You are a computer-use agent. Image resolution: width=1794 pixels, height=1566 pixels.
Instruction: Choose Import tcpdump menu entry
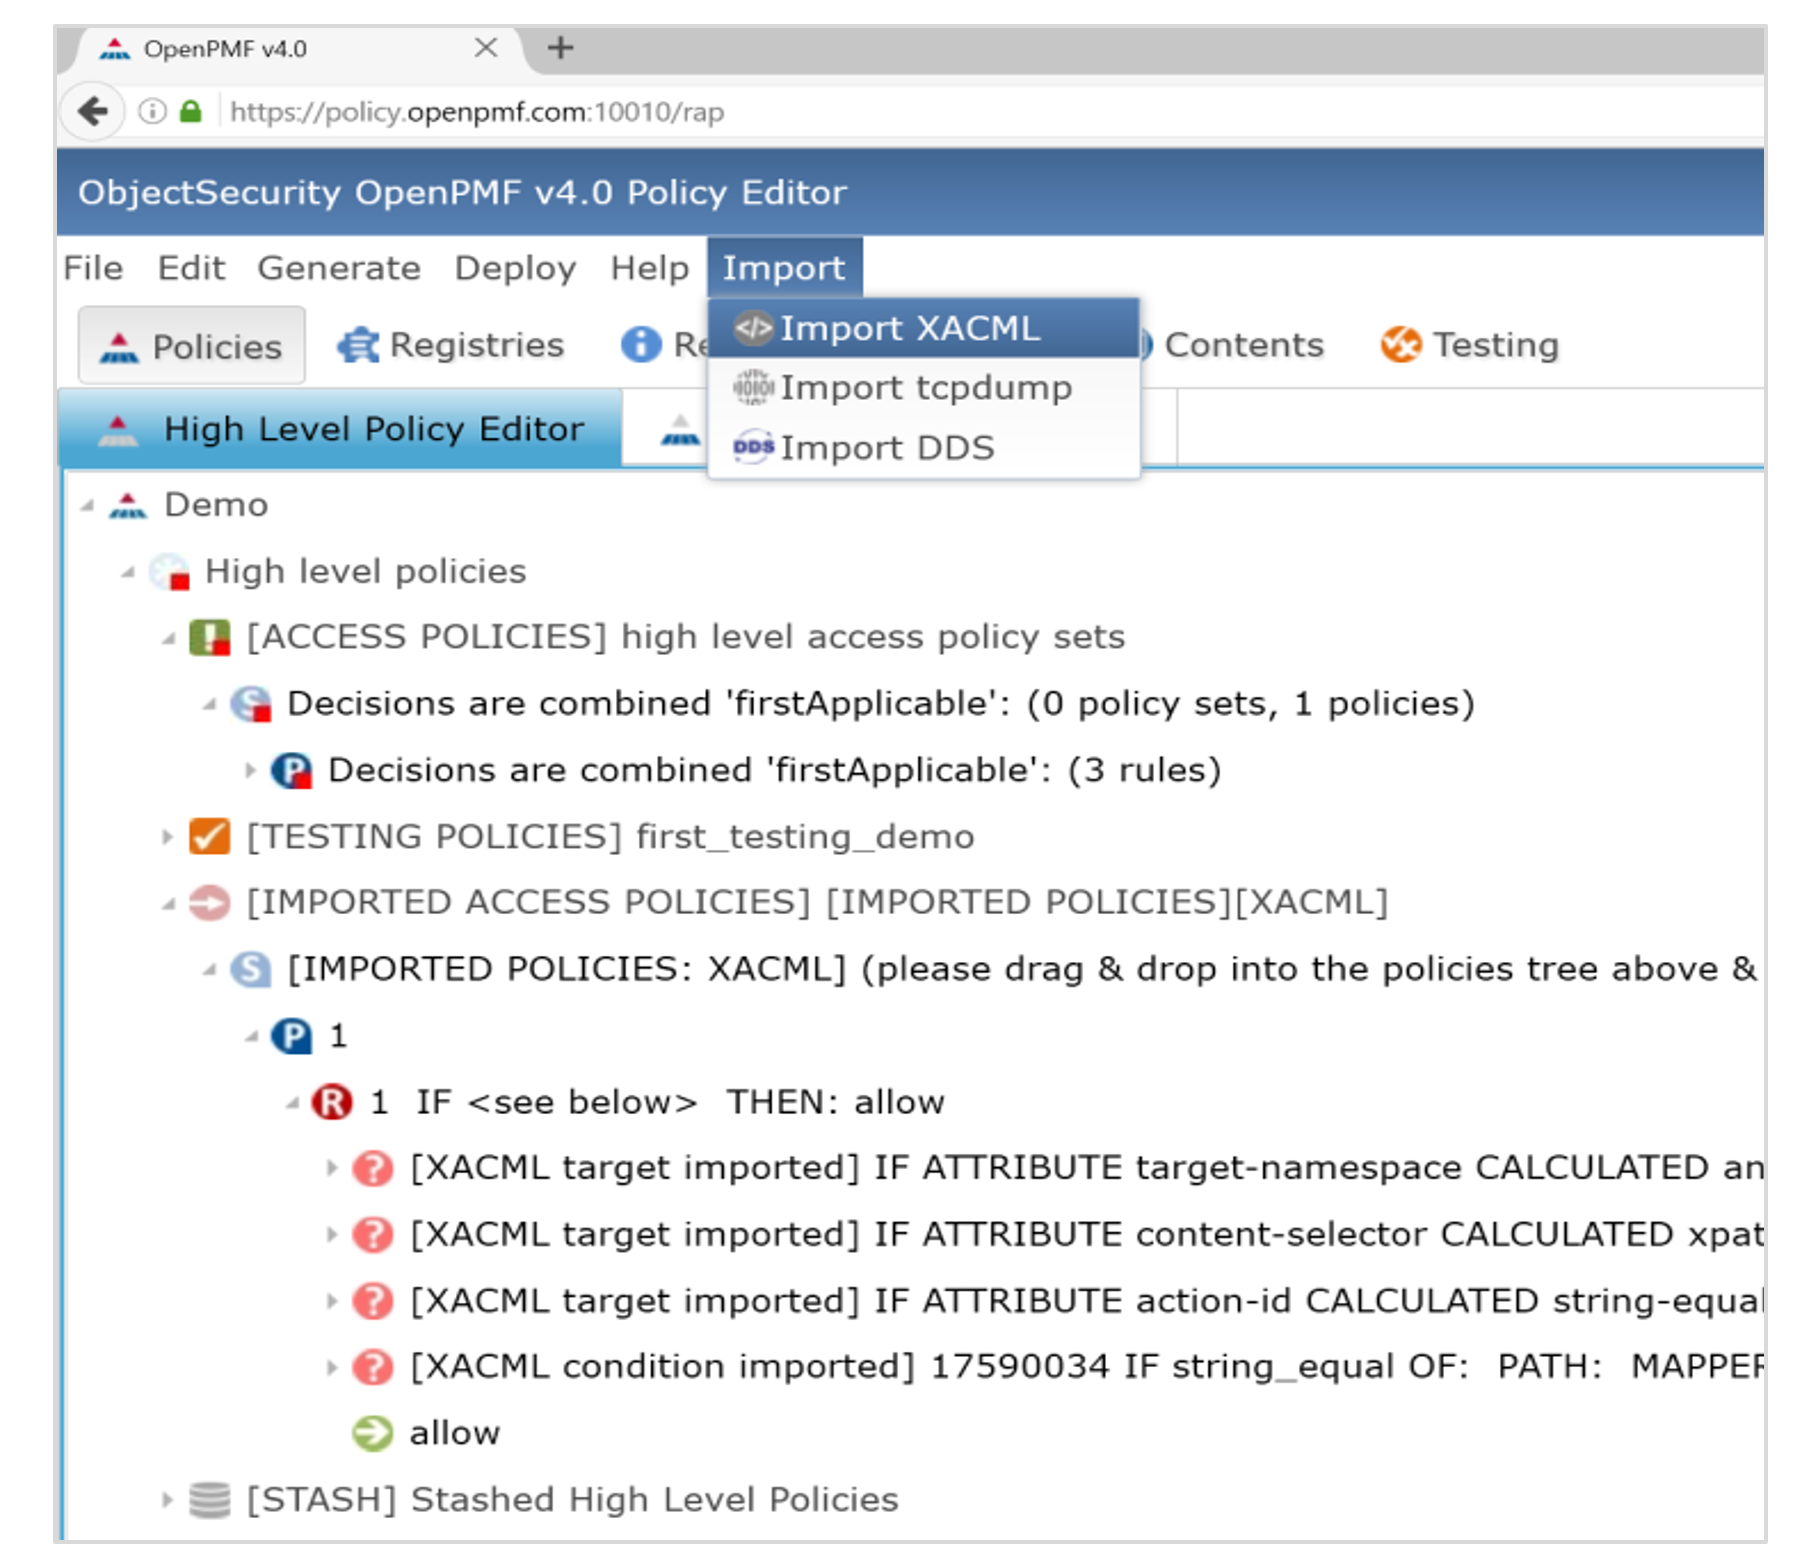(924, 387)
